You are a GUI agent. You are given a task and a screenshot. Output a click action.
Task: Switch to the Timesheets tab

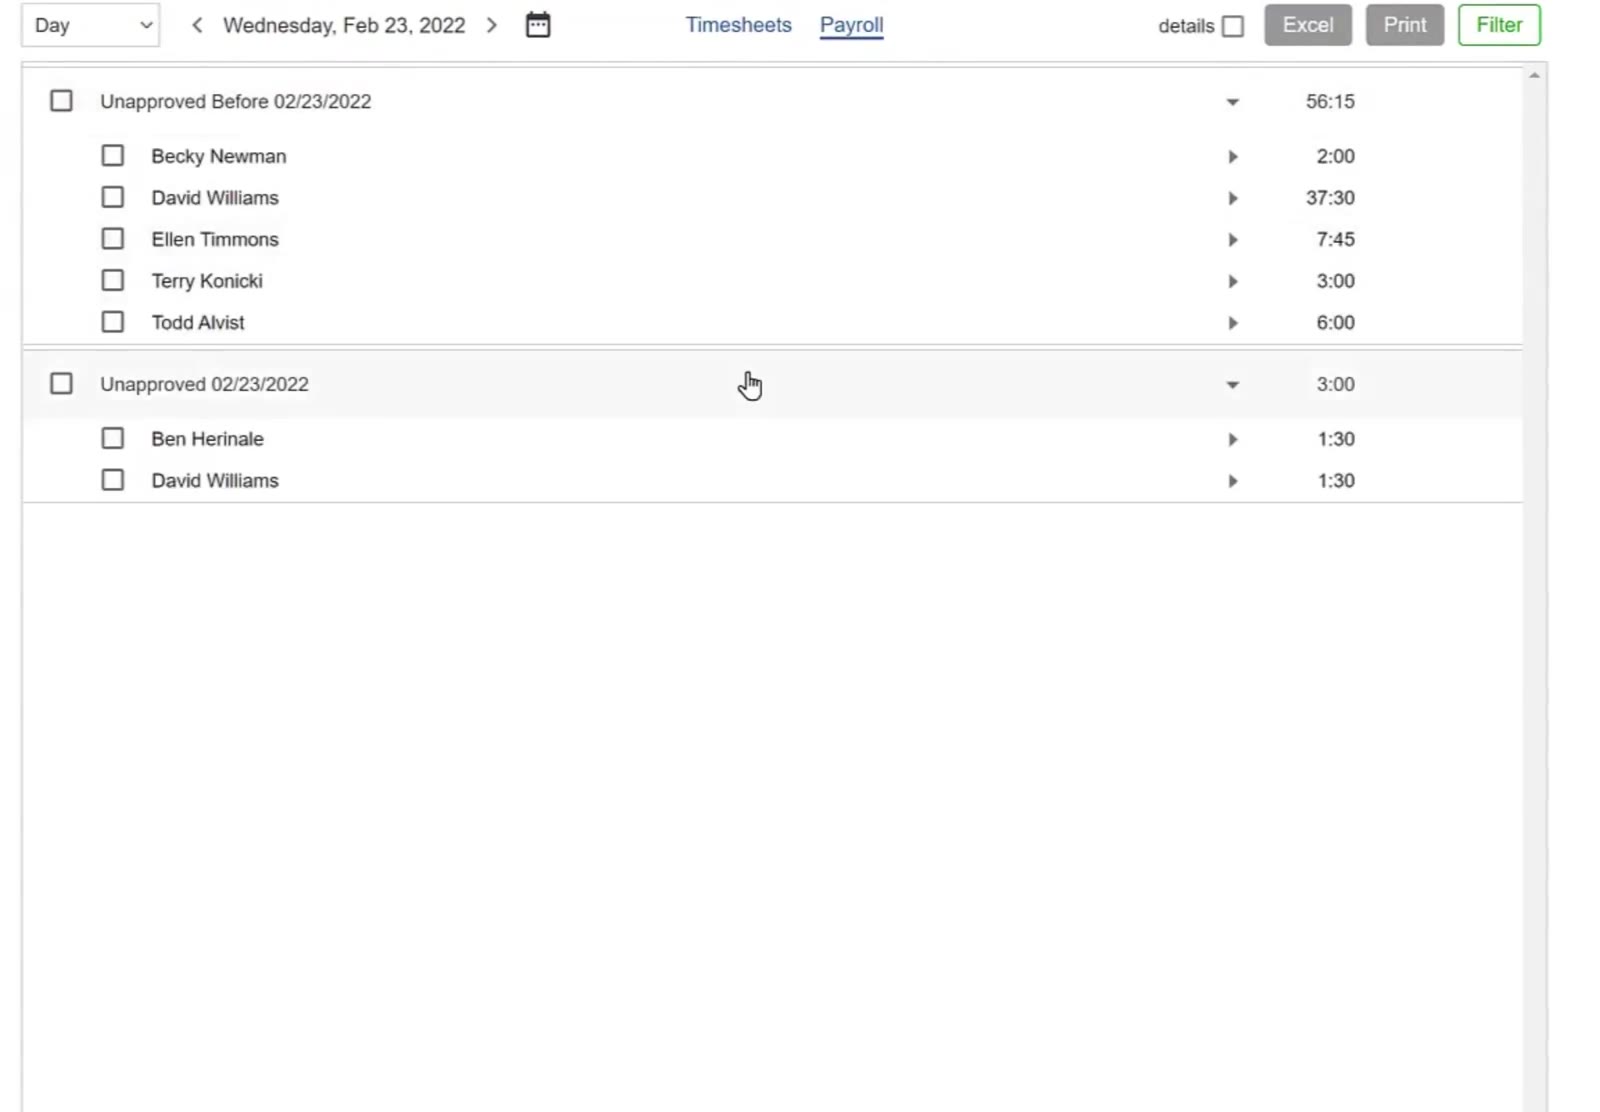point(738,25)
